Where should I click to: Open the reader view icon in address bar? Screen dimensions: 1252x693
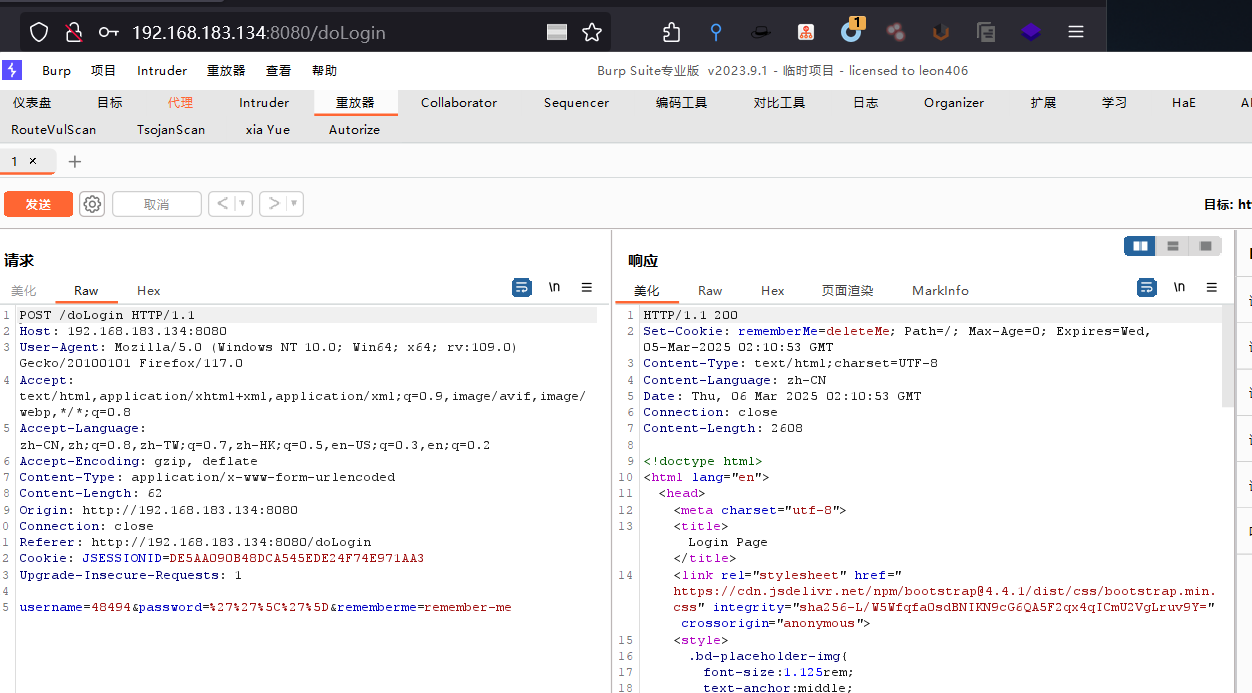click(x=557, y=32)
